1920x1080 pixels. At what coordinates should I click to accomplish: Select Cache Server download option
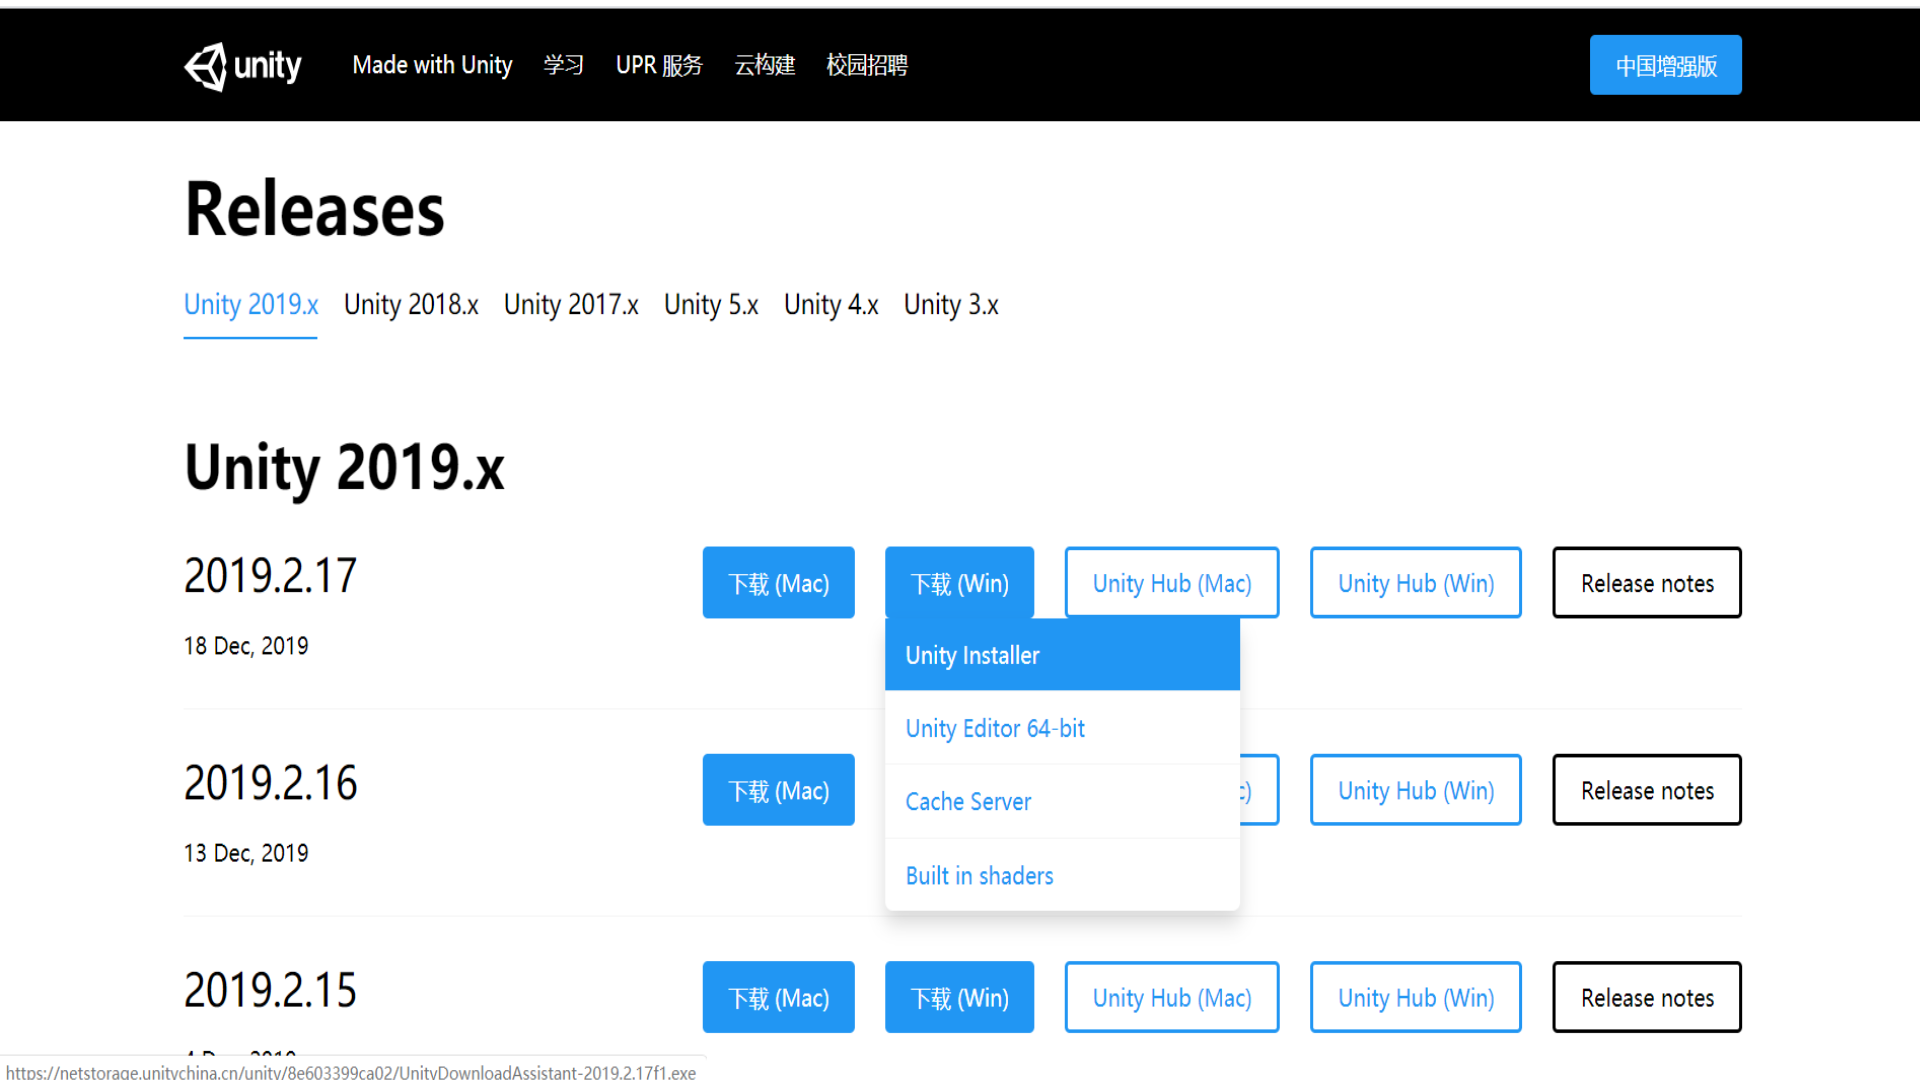pos(968,802)
